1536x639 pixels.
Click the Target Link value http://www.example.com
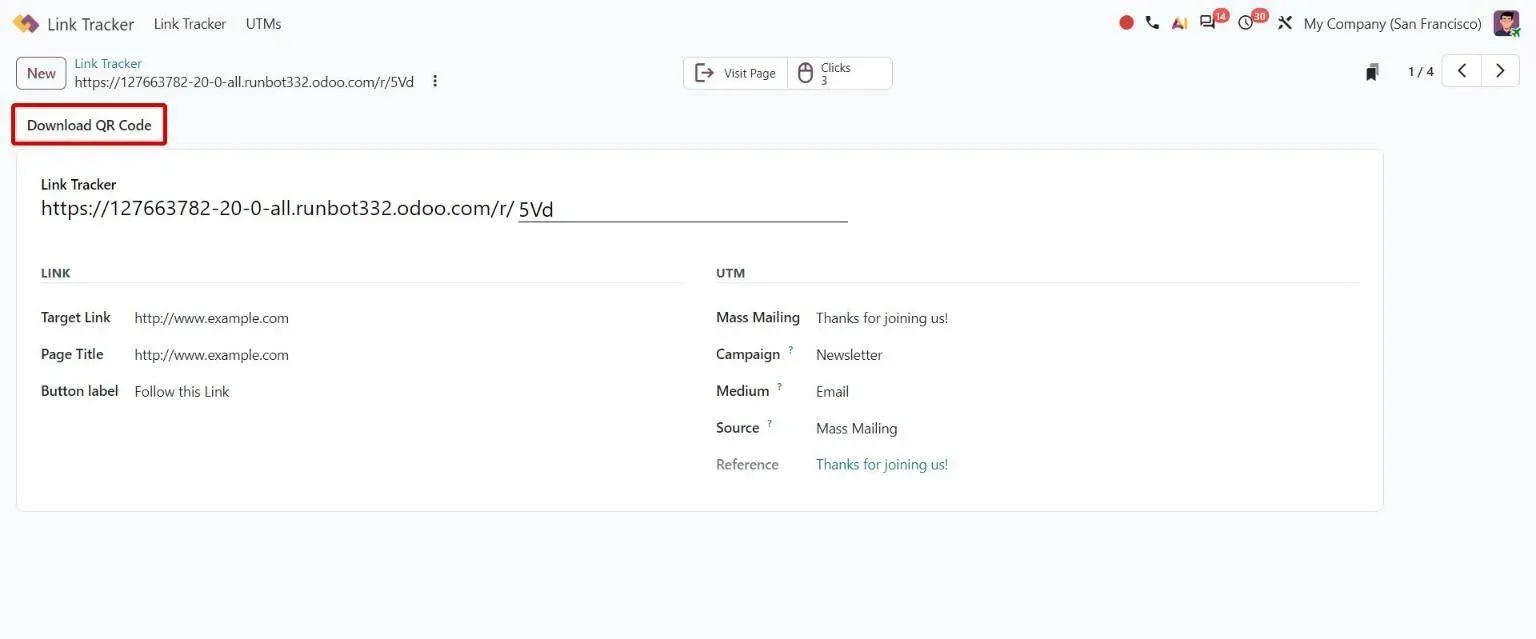pos(212,318)
